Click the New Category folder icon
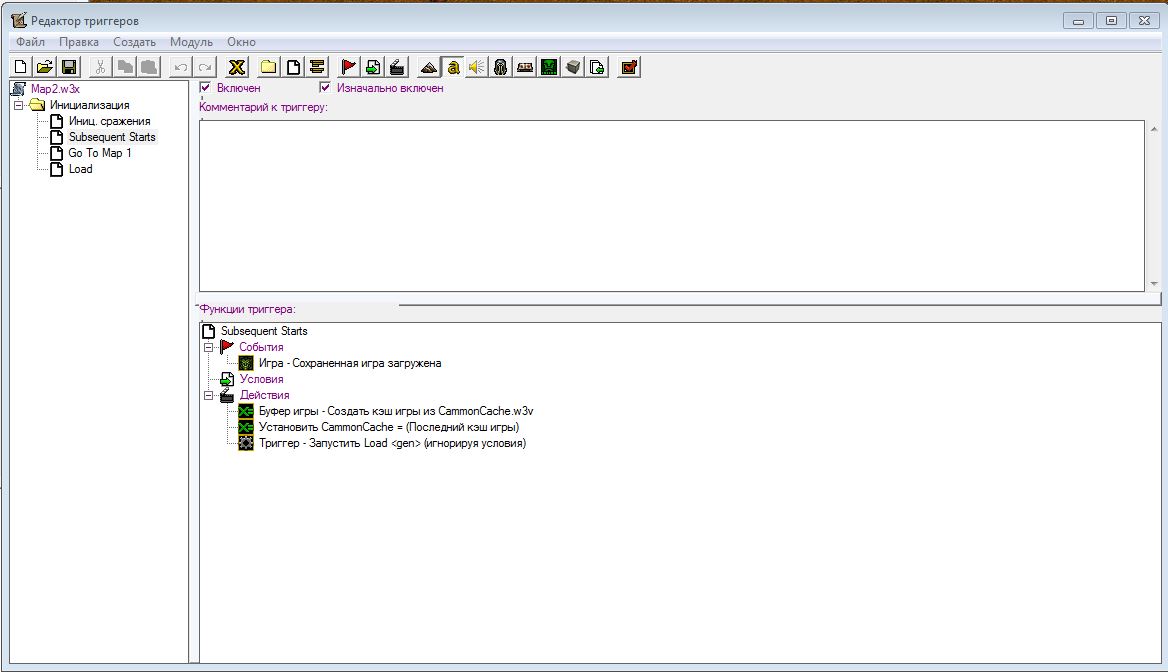This screenshot has width=1168, height=672. coord(269,67)
